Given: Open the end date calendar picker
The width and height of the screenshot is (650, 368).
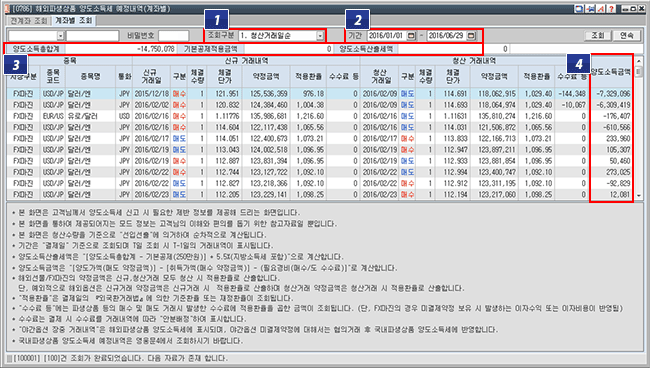Looking at the screenshot, I should pos(471,36).
